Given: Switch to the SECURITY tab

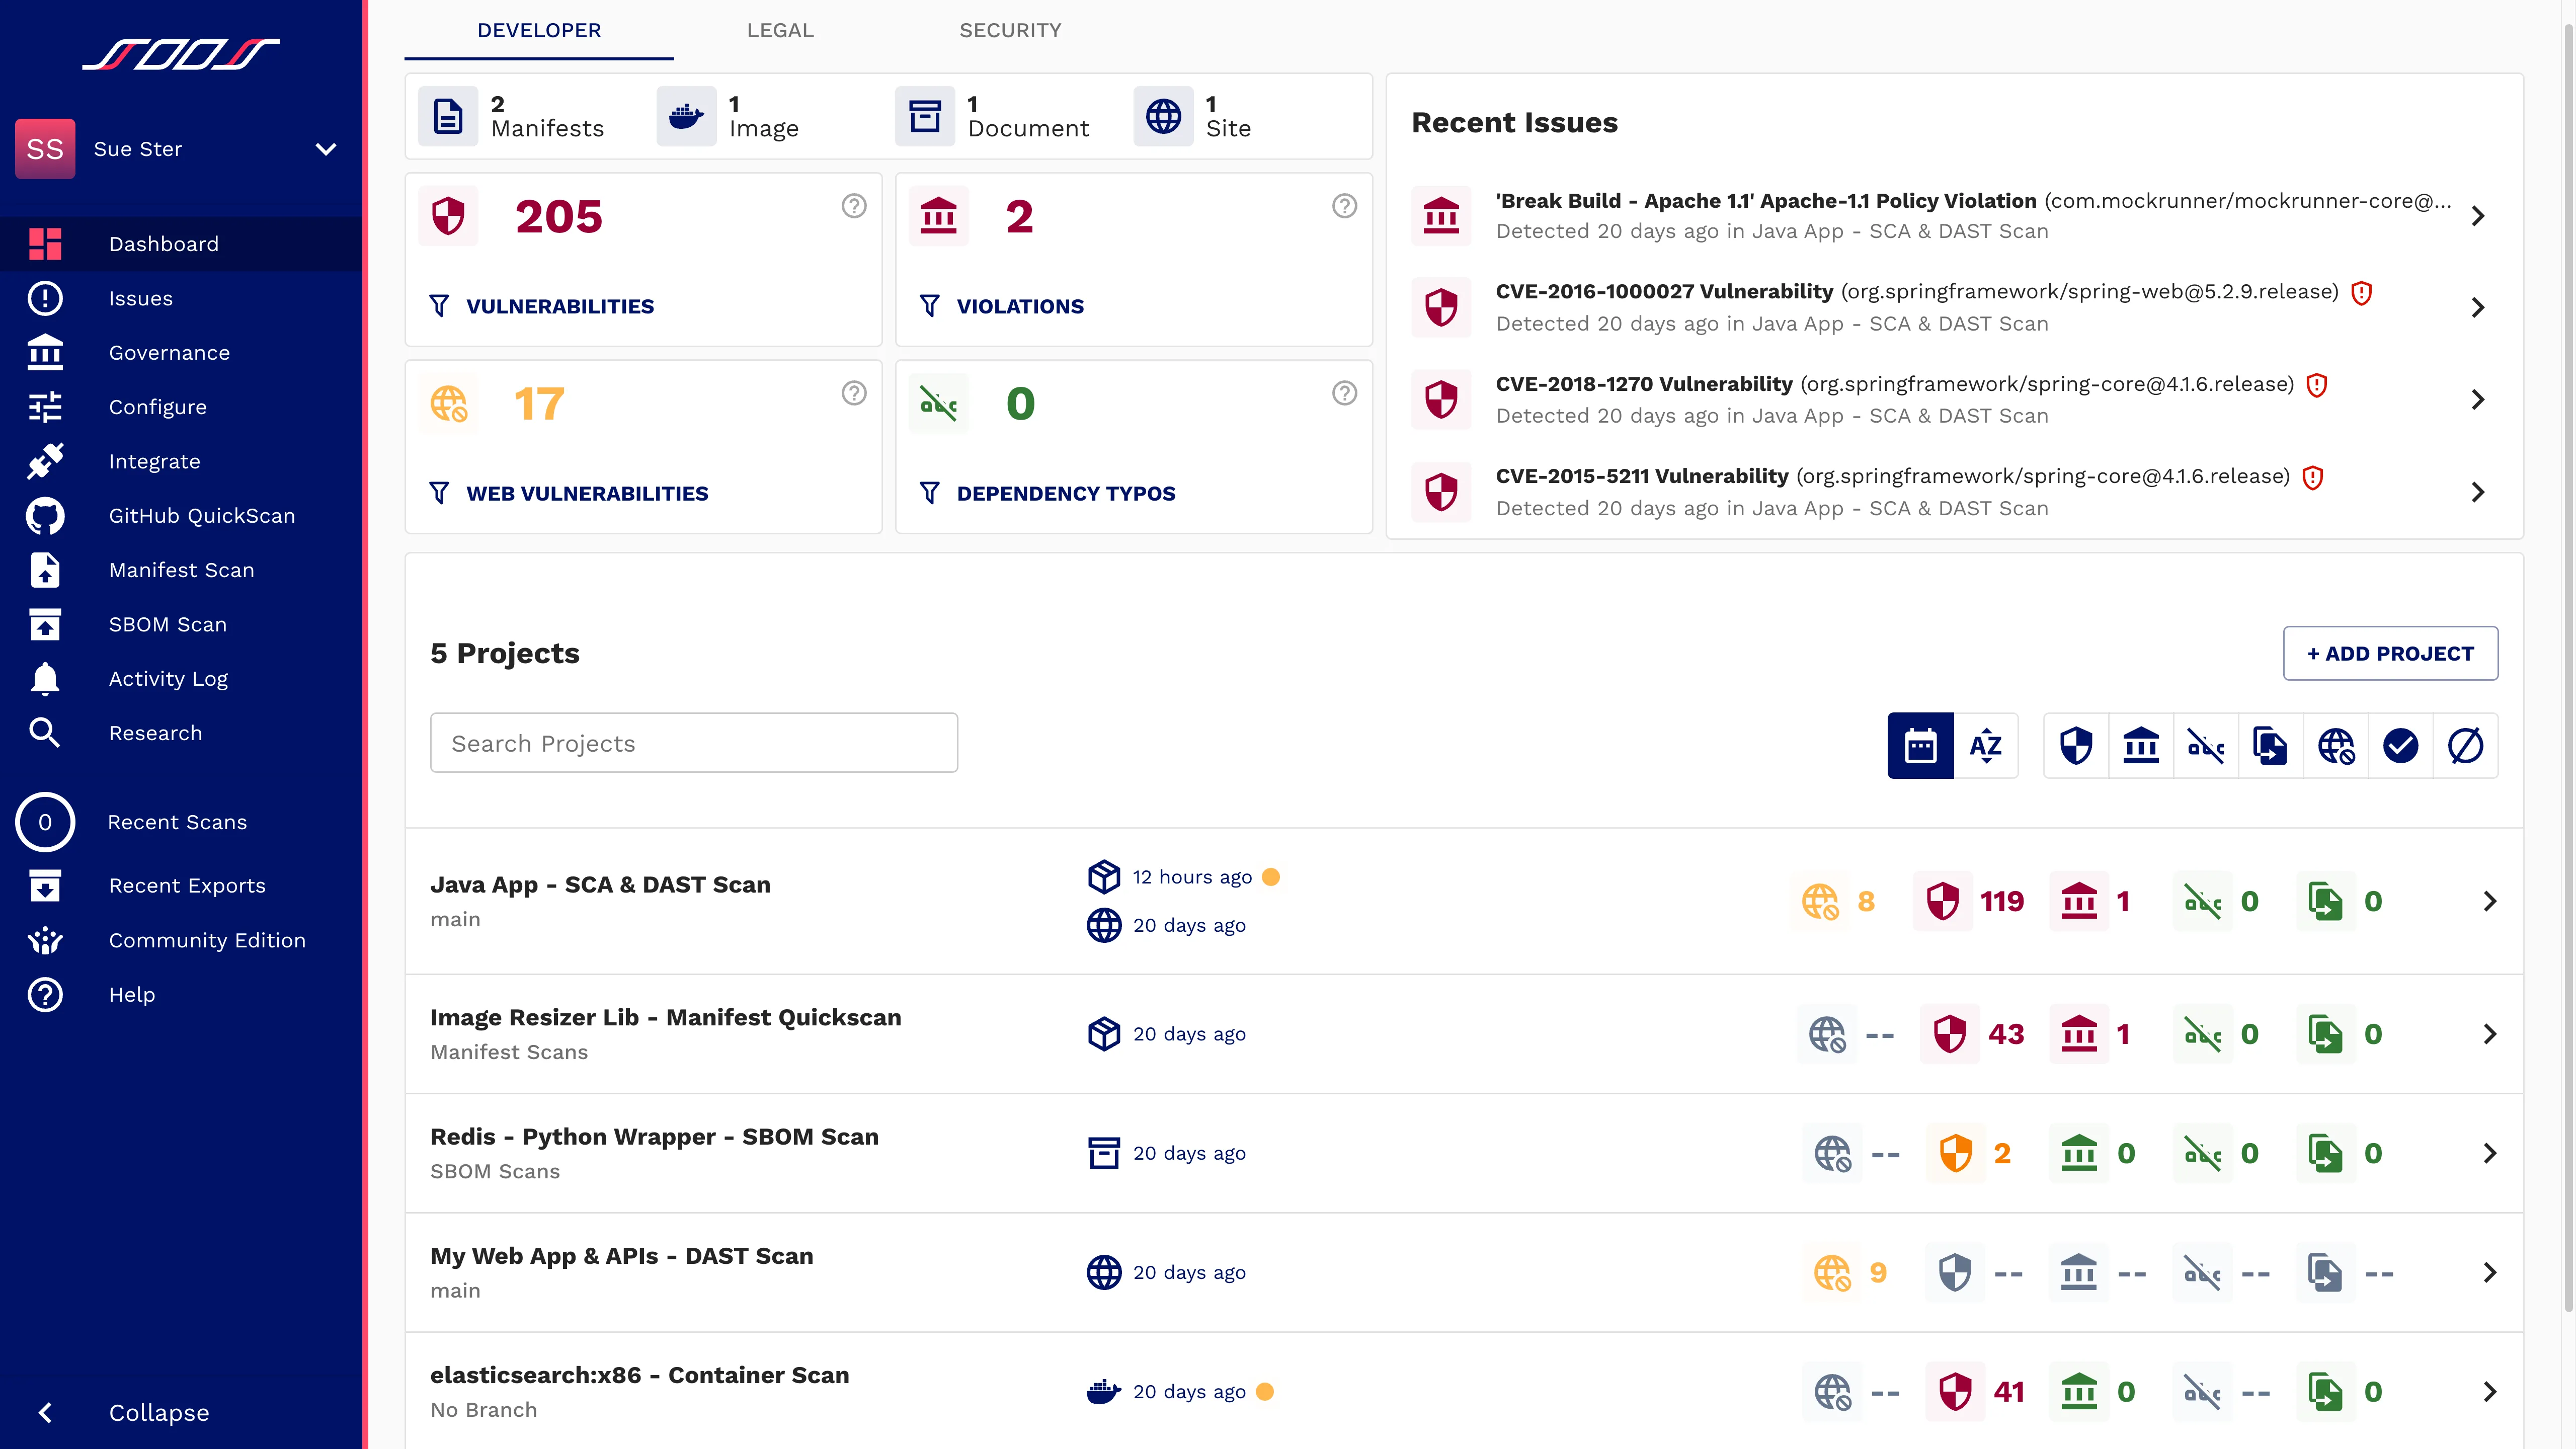Looking at the screenshot, I should 1010,30.
